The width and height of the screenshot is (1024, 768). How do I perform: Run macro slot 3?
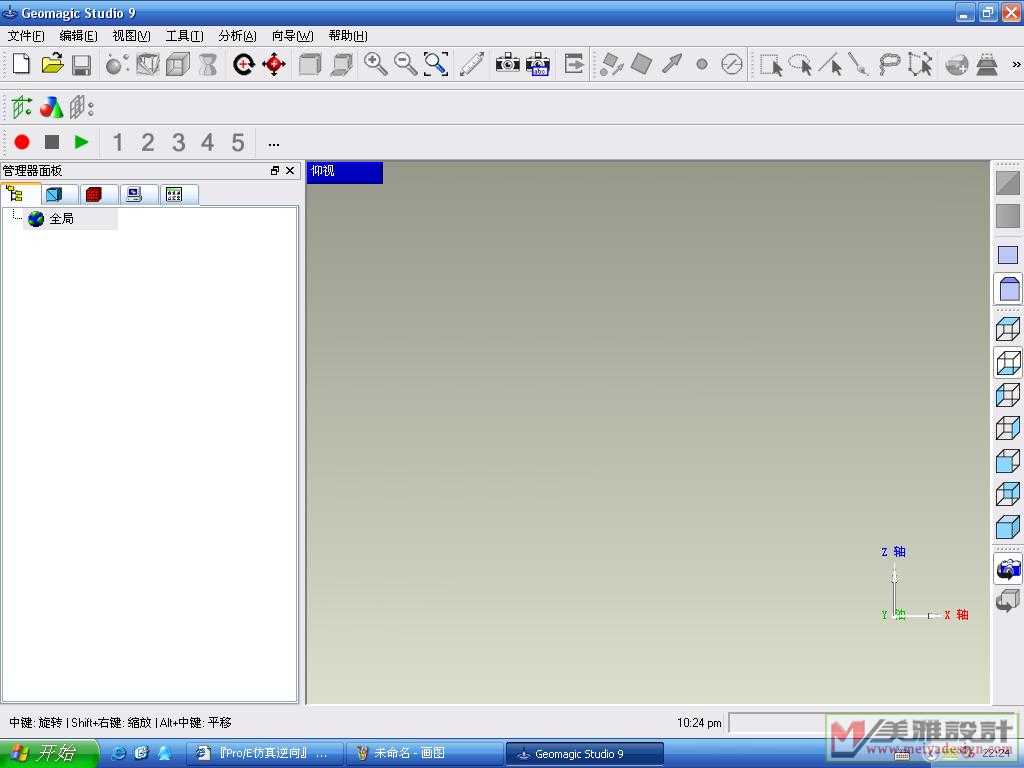click(x=178, y=142)
